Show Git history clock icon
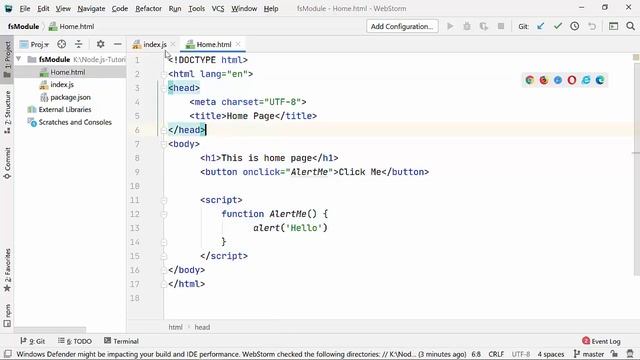The width and height of the screenshot is (640, 360). coord(575,26)
